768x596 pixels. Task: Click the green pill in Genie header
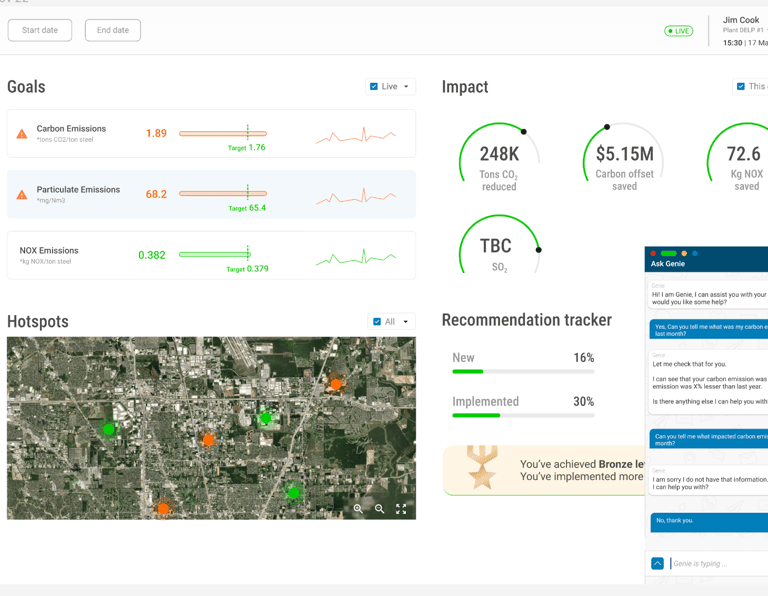click(x=669, y=253)
